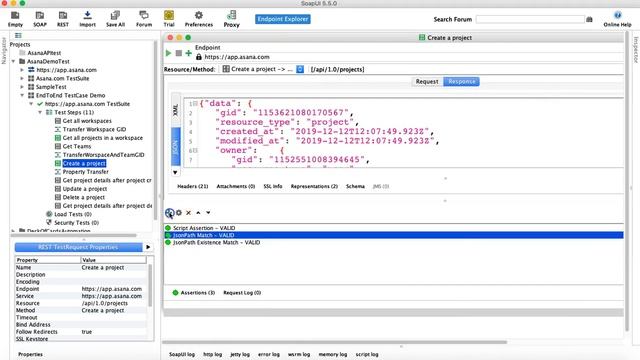The width and height of the screenshot is (640, 360).
Task: Open the SoapUI log tab
Action: 182,354
